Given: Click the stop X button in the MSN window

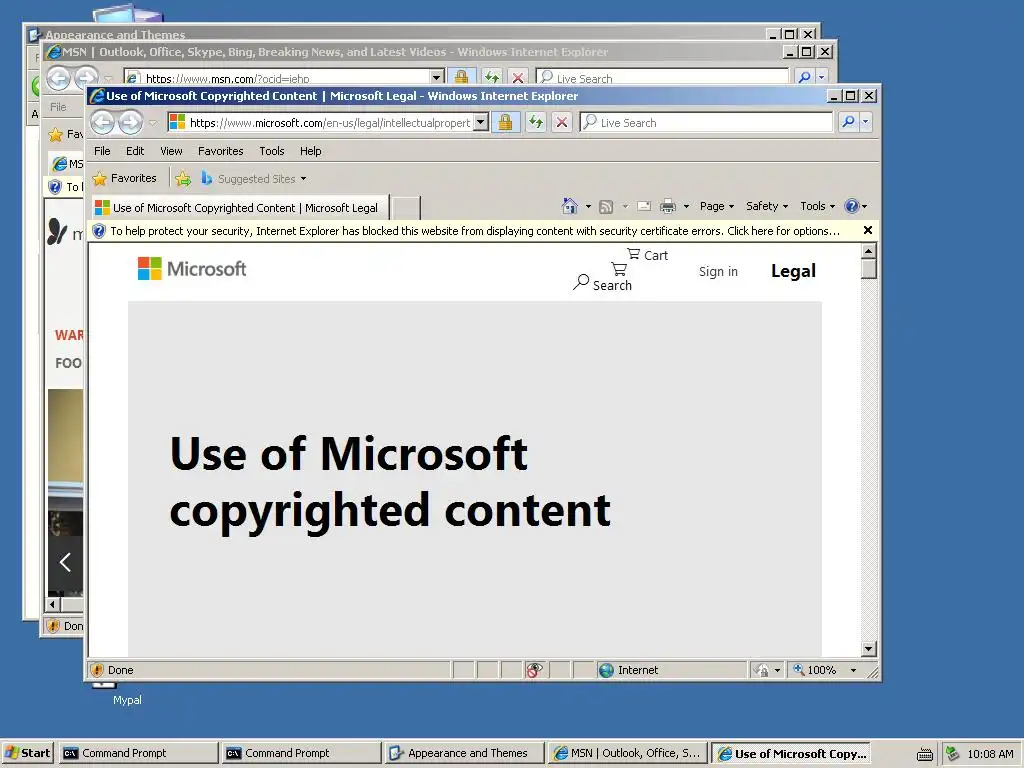Looking at the screenshot, I should (518, 77).
